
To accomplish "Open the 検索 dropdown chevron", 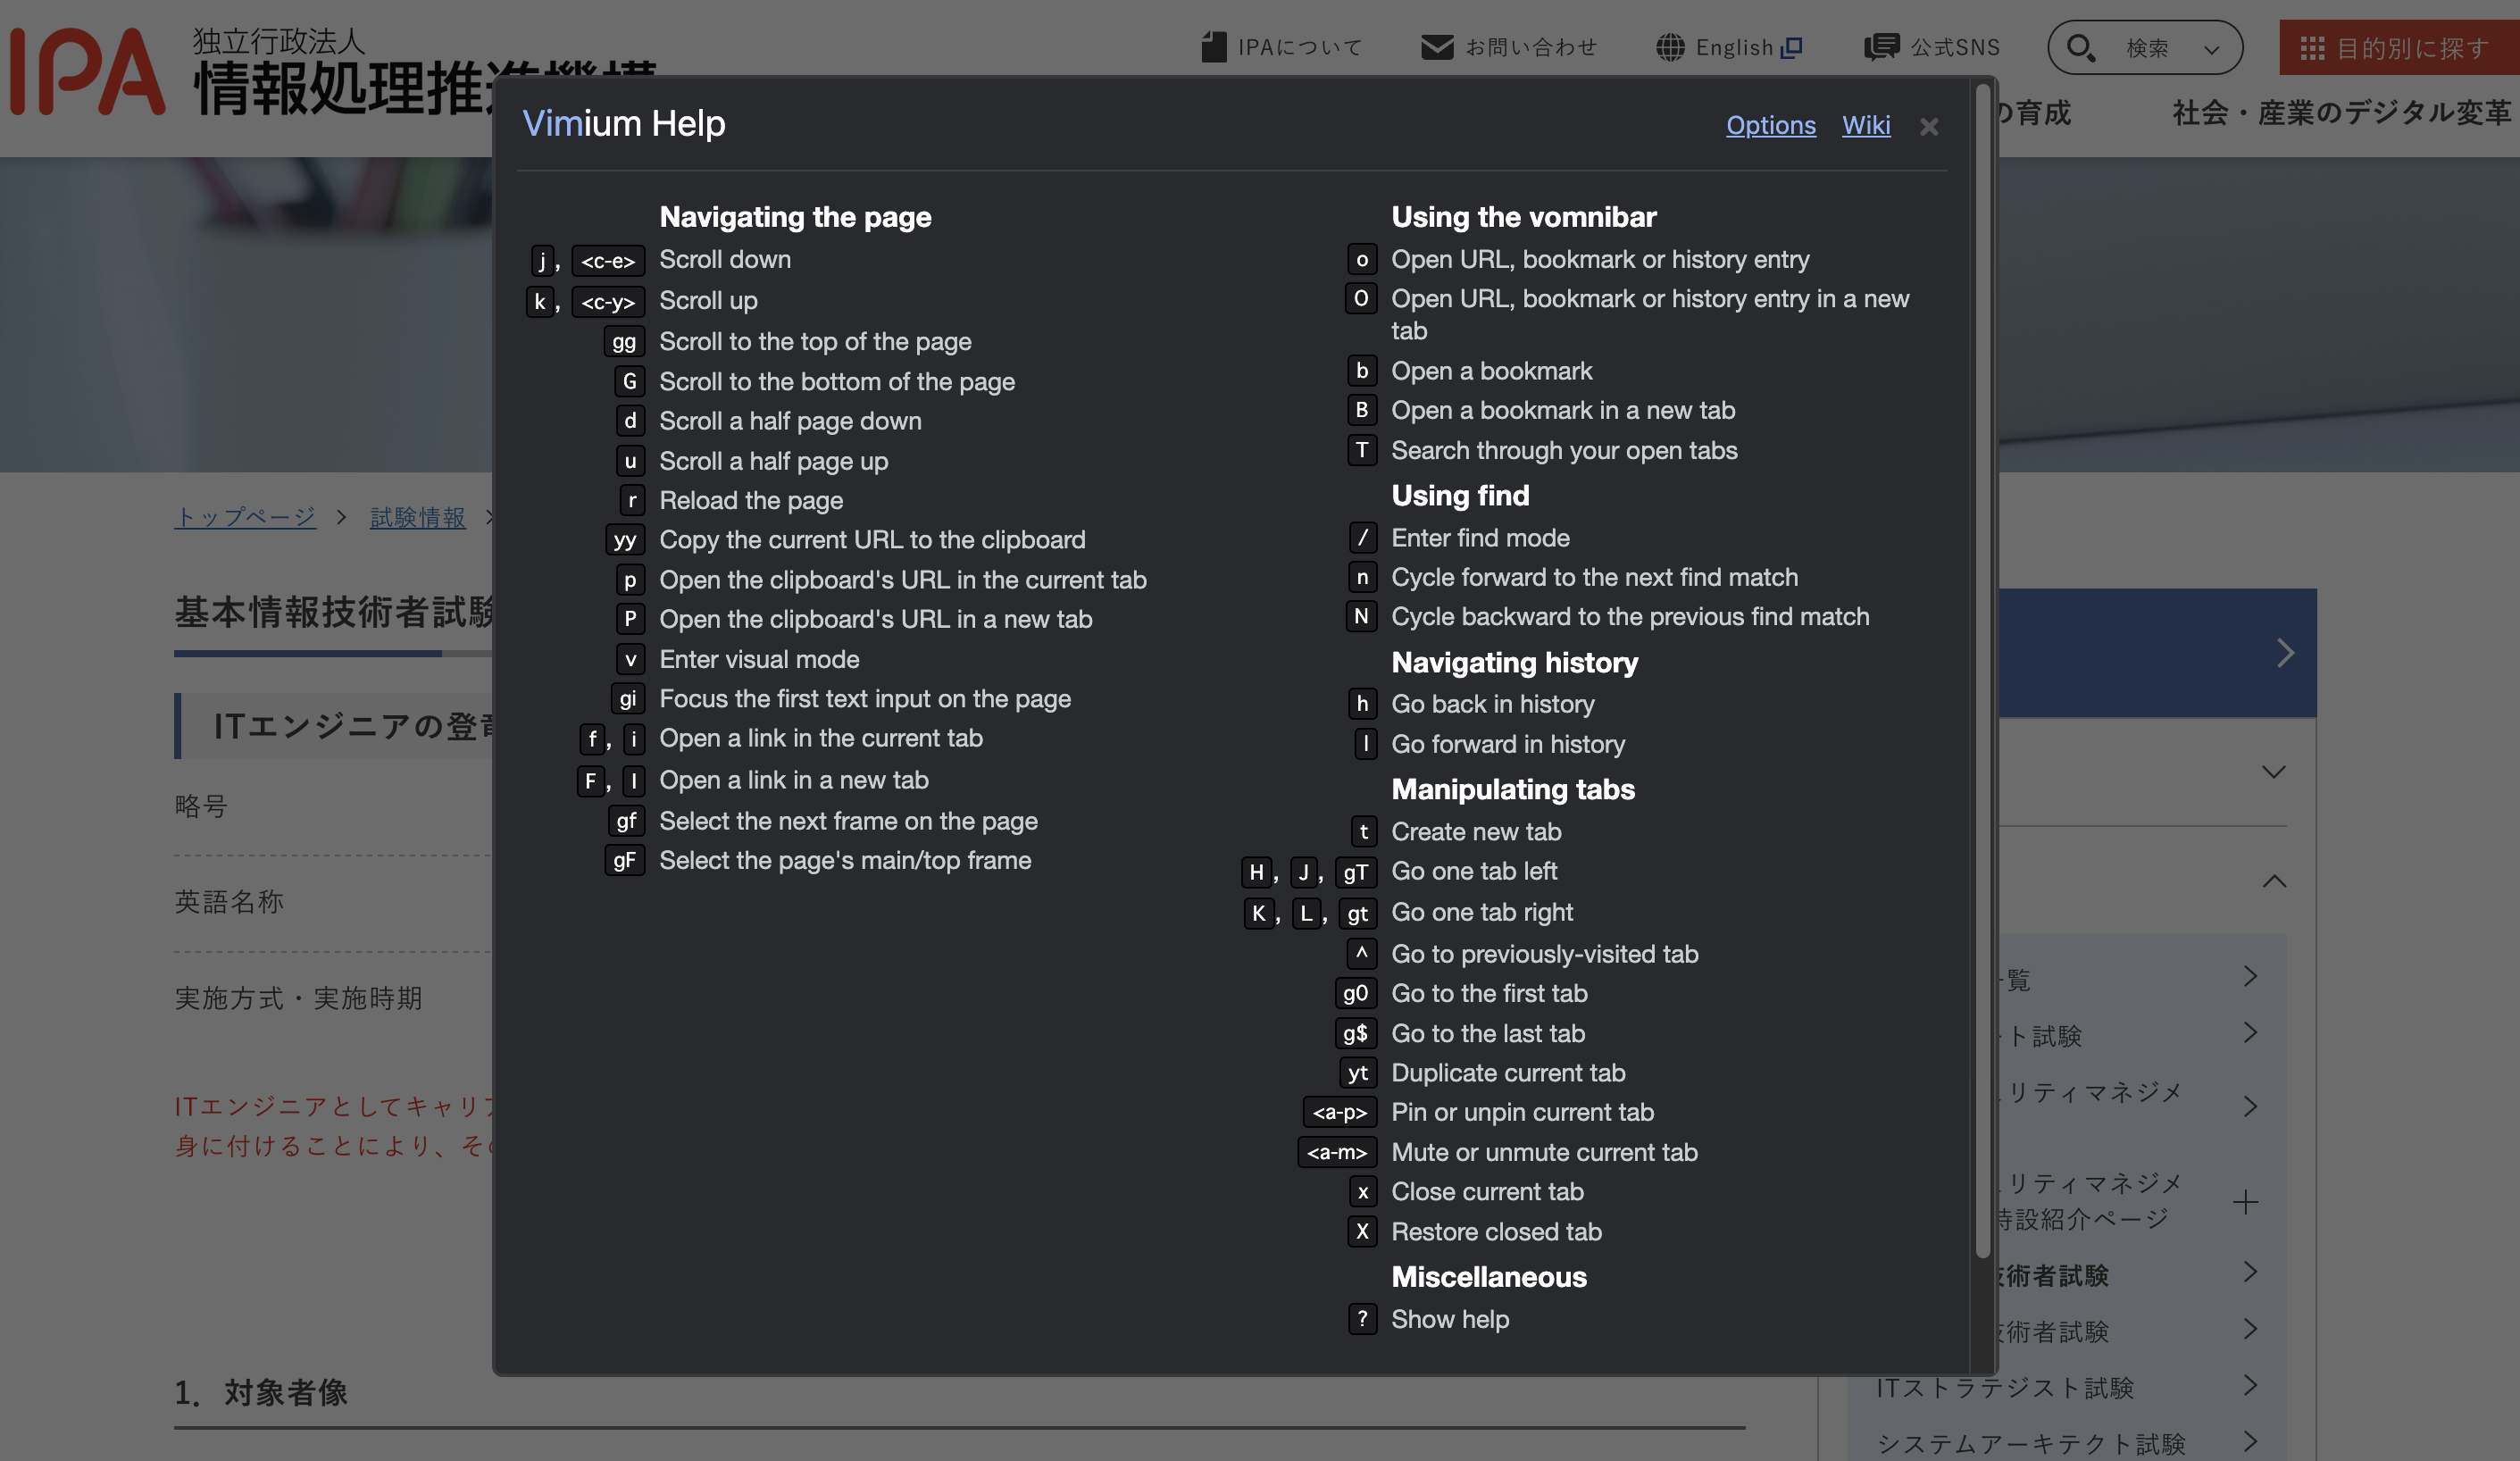I will point(2211,49).
